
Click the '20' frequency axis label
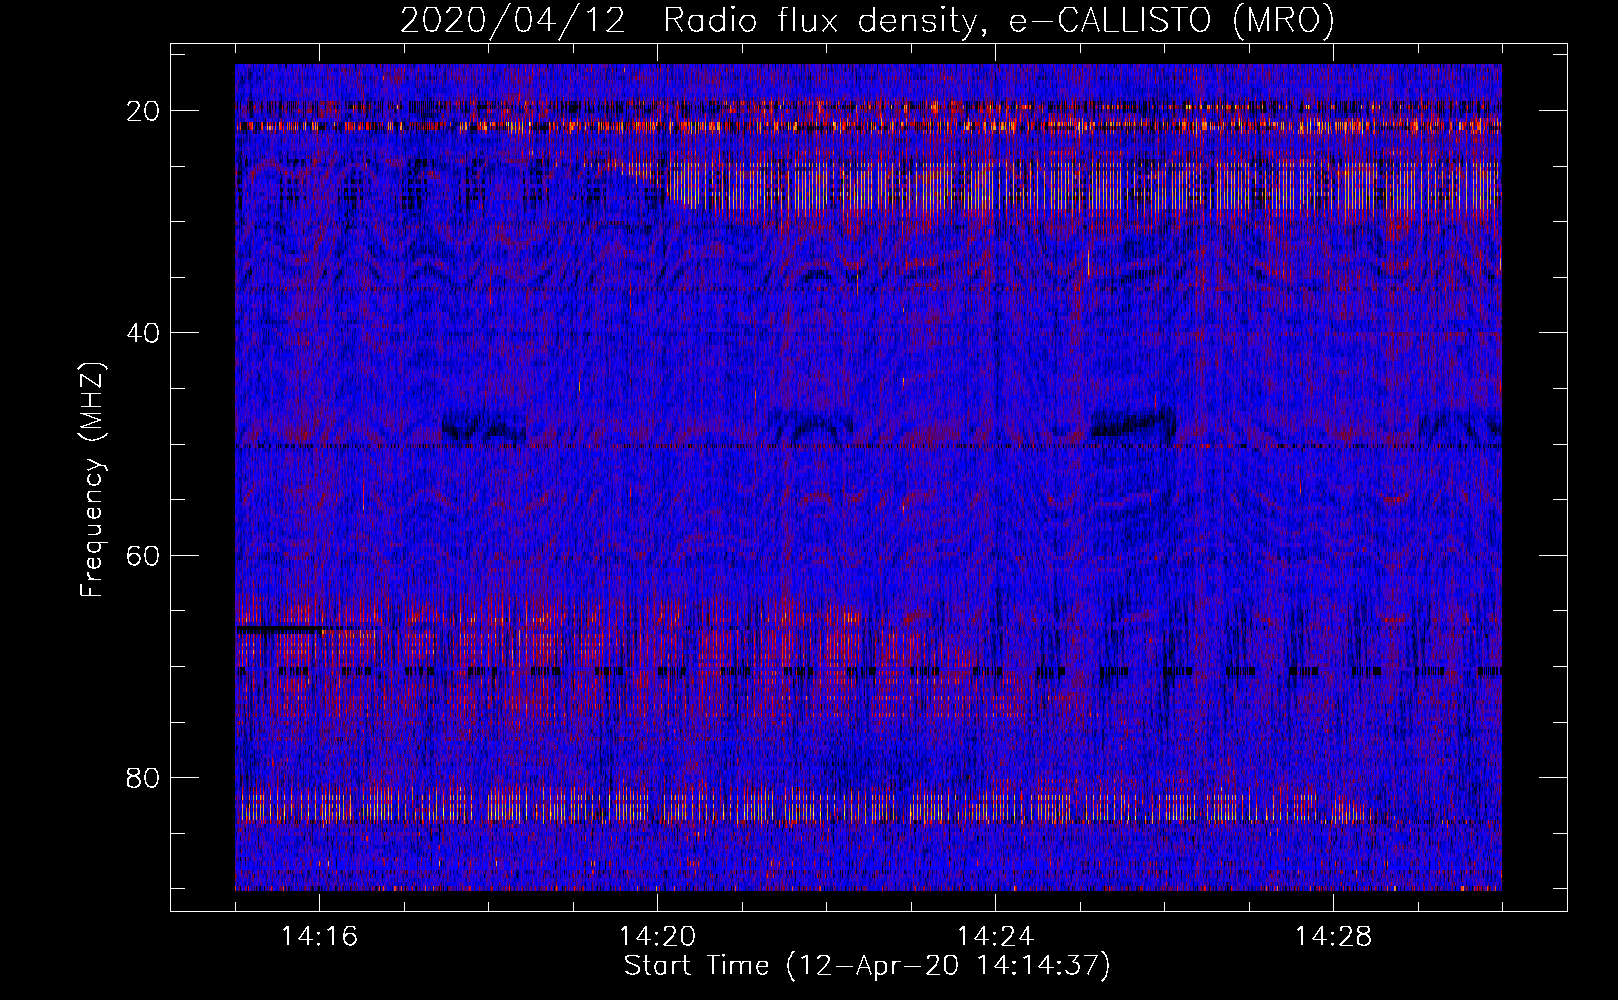[144, 111]
